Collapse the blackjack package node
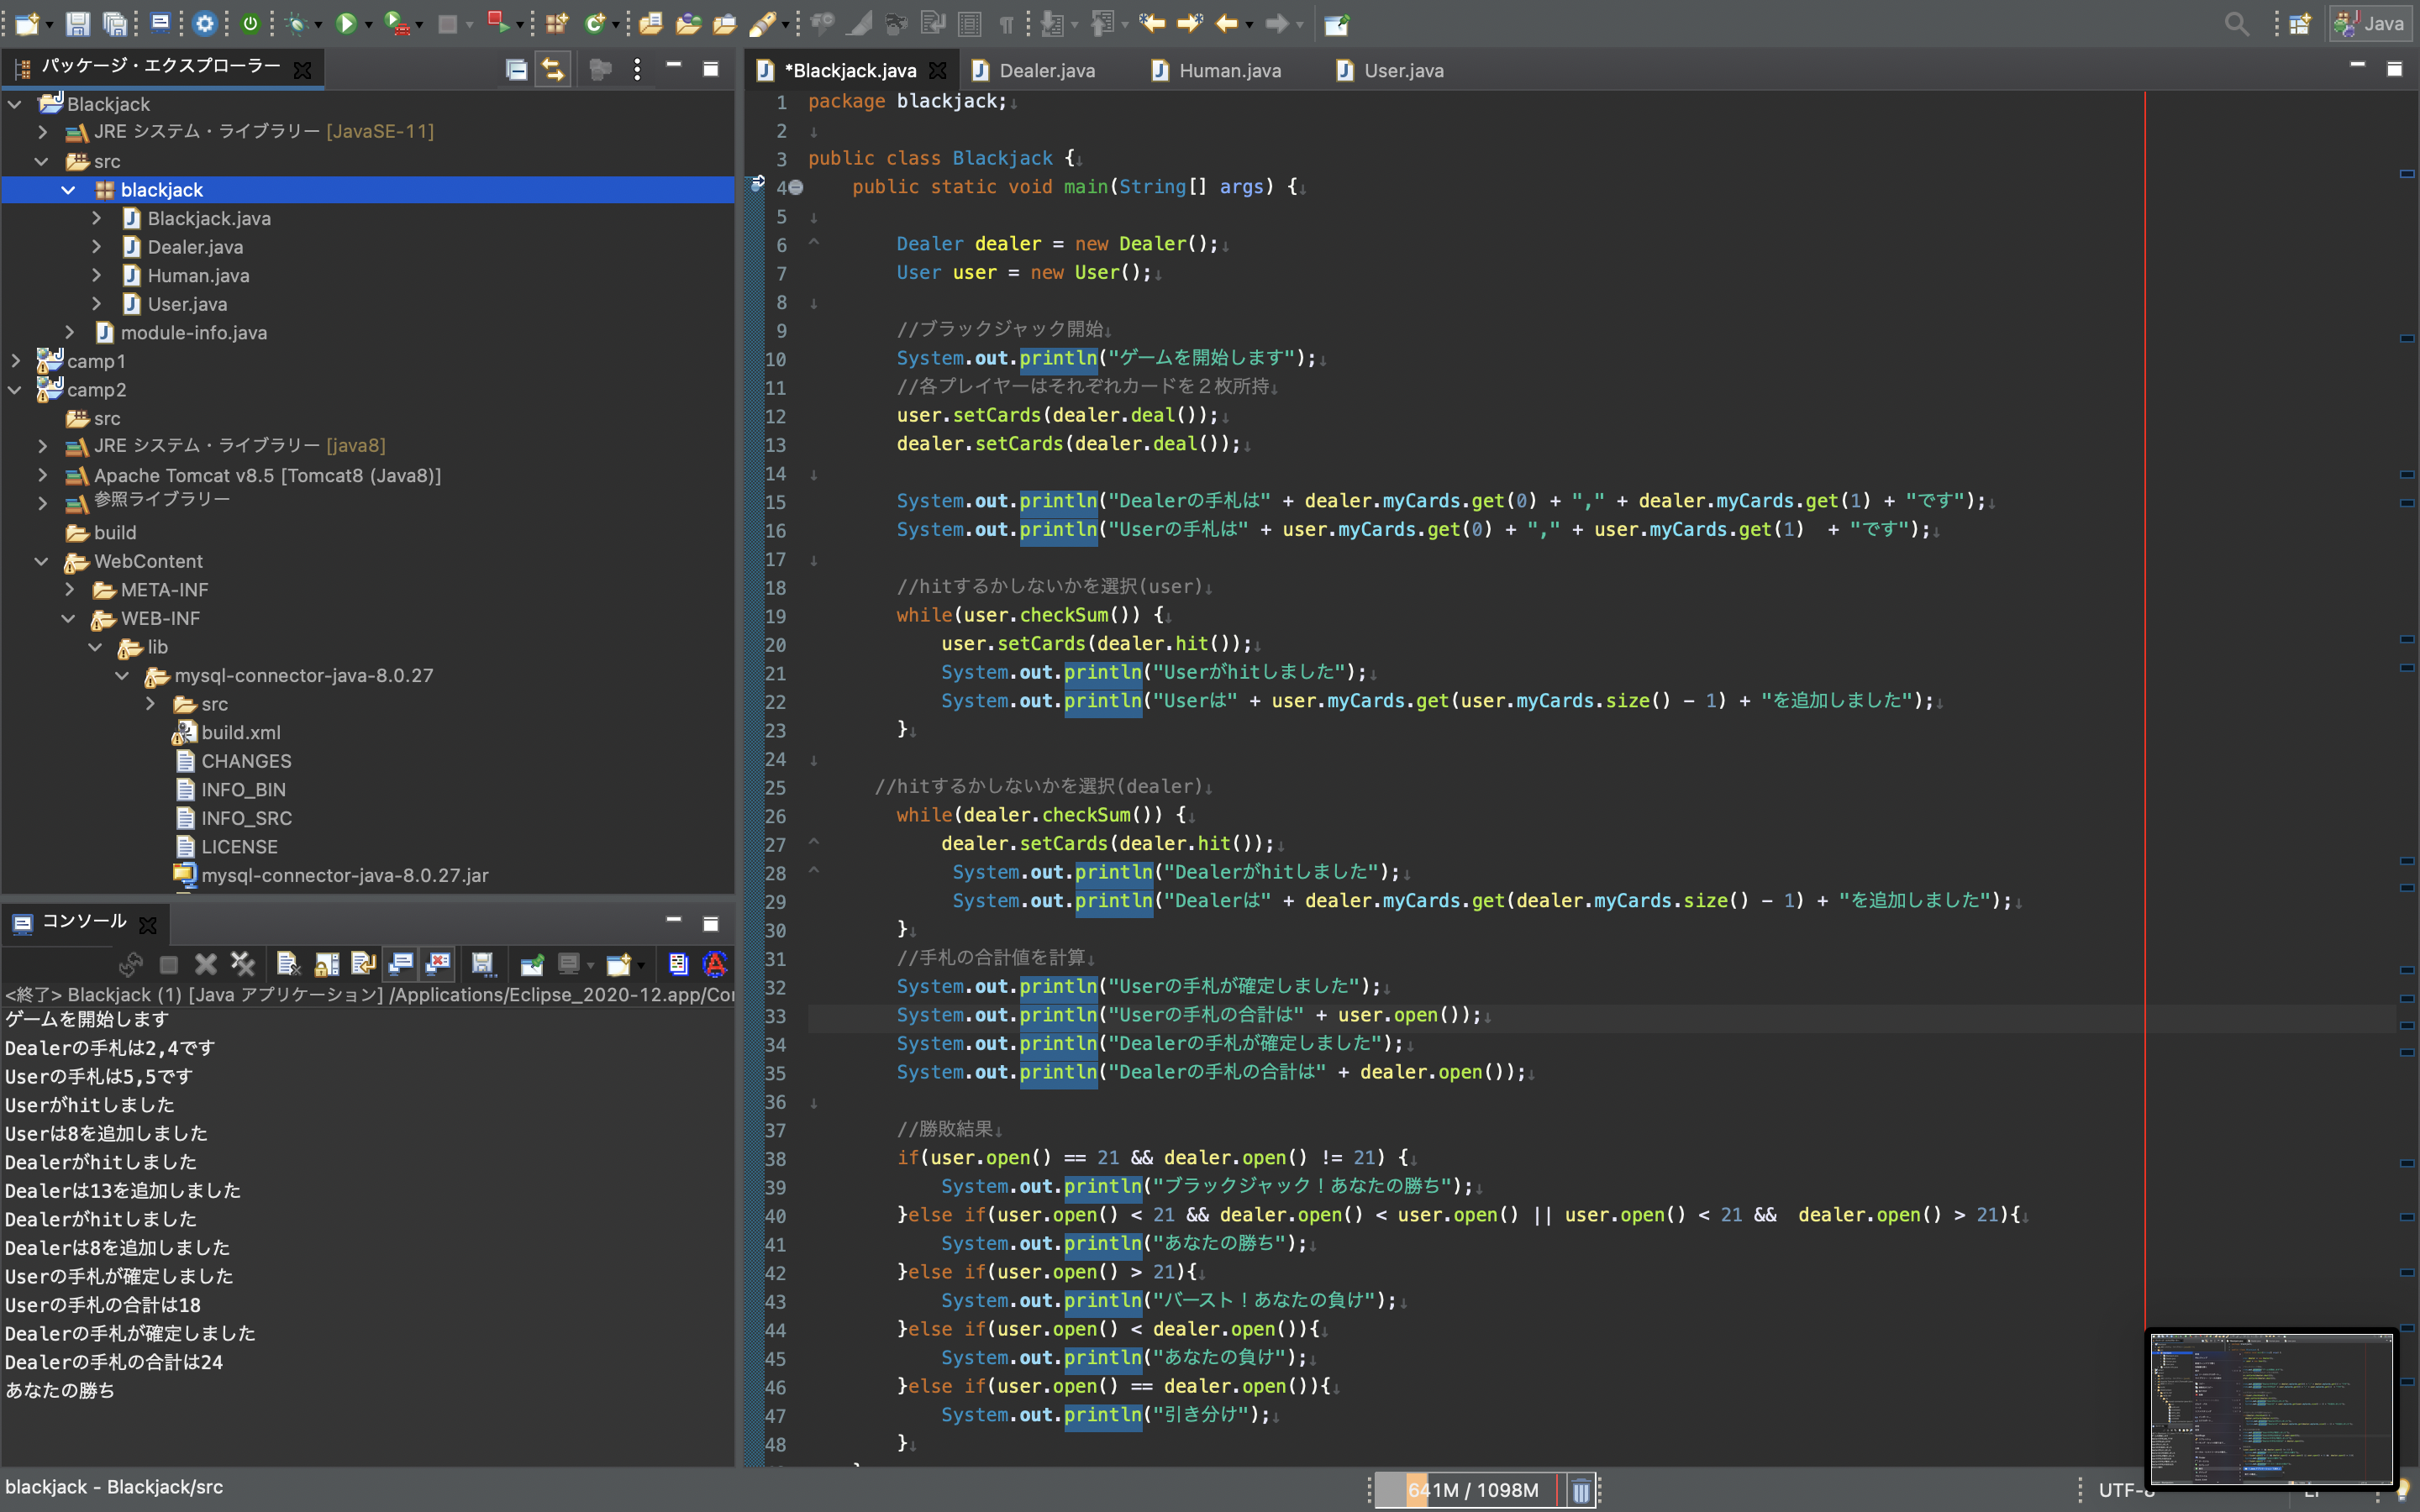The width and height of the screenshot is (2420, 1512). tap(68, 190)
